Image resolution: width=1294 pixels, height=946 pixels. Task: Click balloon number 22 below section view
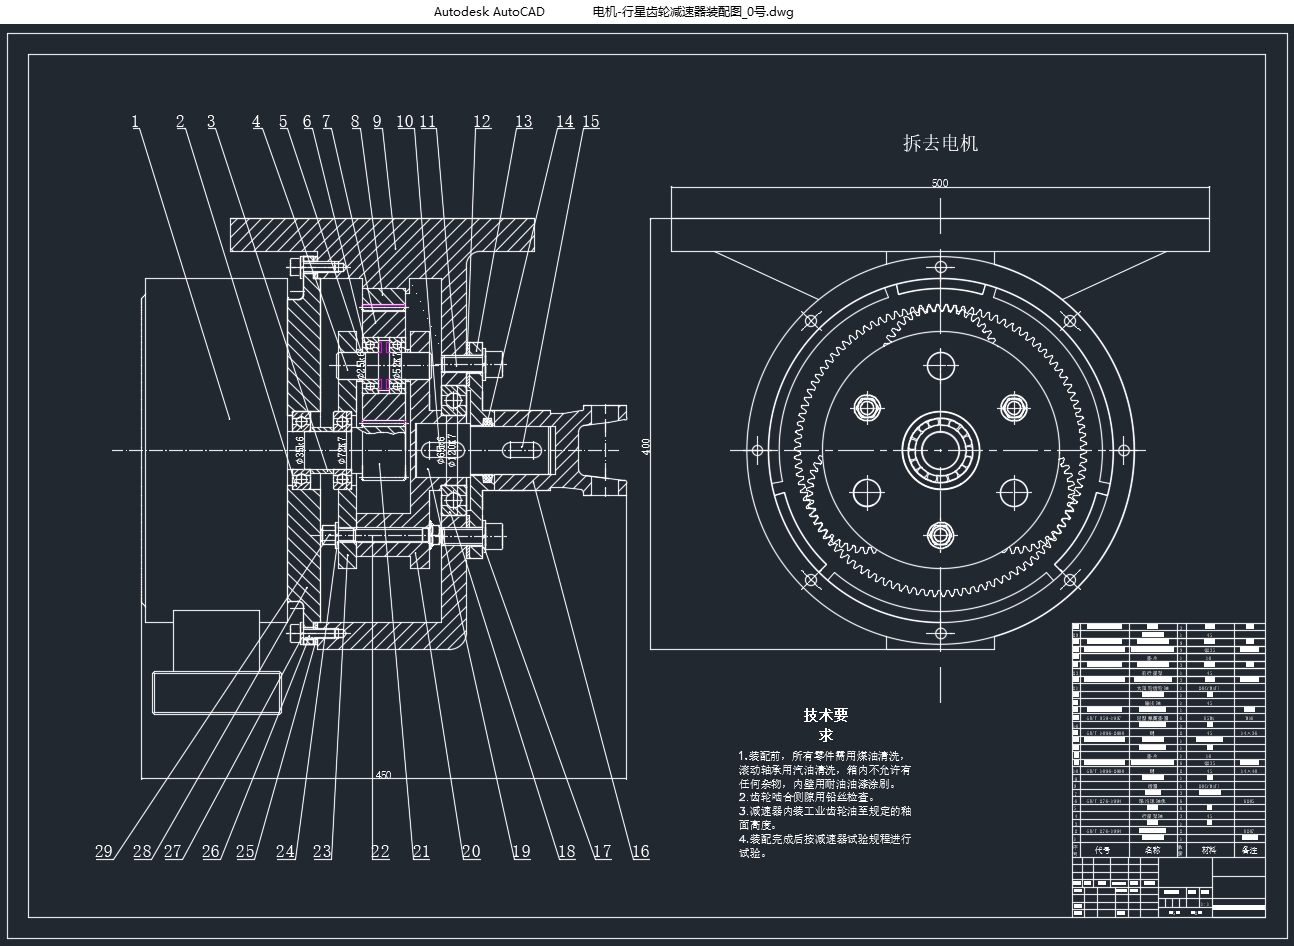380,852
